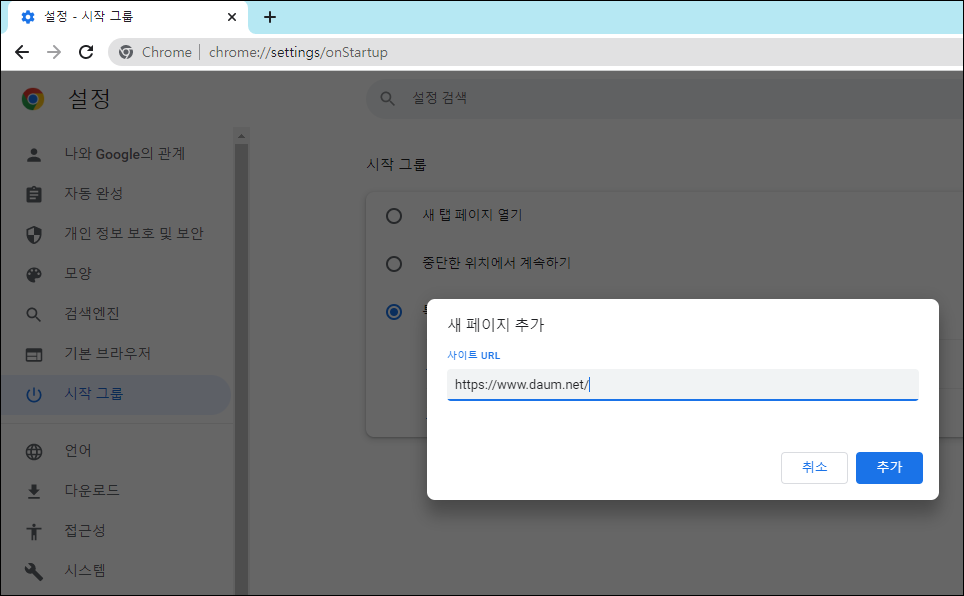This screenshot has height=596, width=964.
Task: Open 개인 정보 보호 및 보안 settings
Action: pyautogui.click(x=117, y=234)
